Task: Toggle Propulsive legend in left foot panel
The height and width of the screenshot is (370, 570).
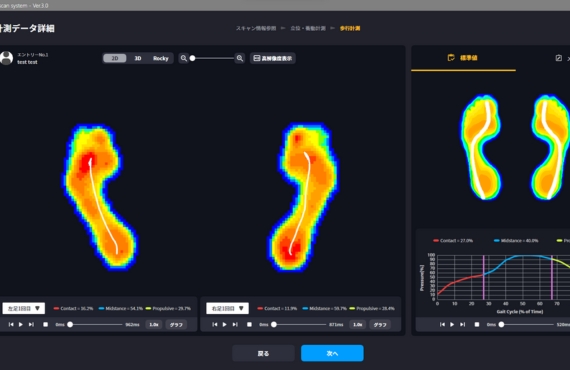Action: pos(168,308)
